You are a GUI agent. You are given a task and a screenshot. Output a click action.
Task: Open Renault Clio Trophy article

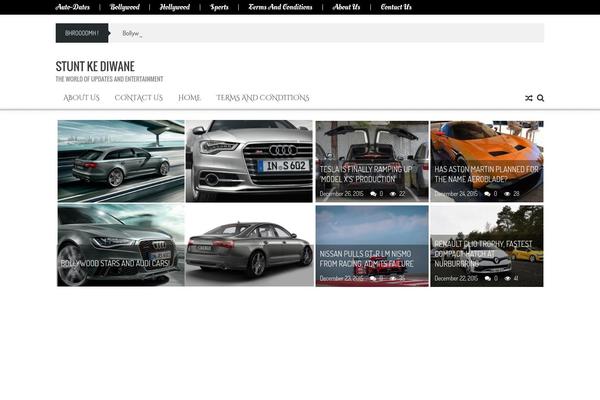pos(483,253)
